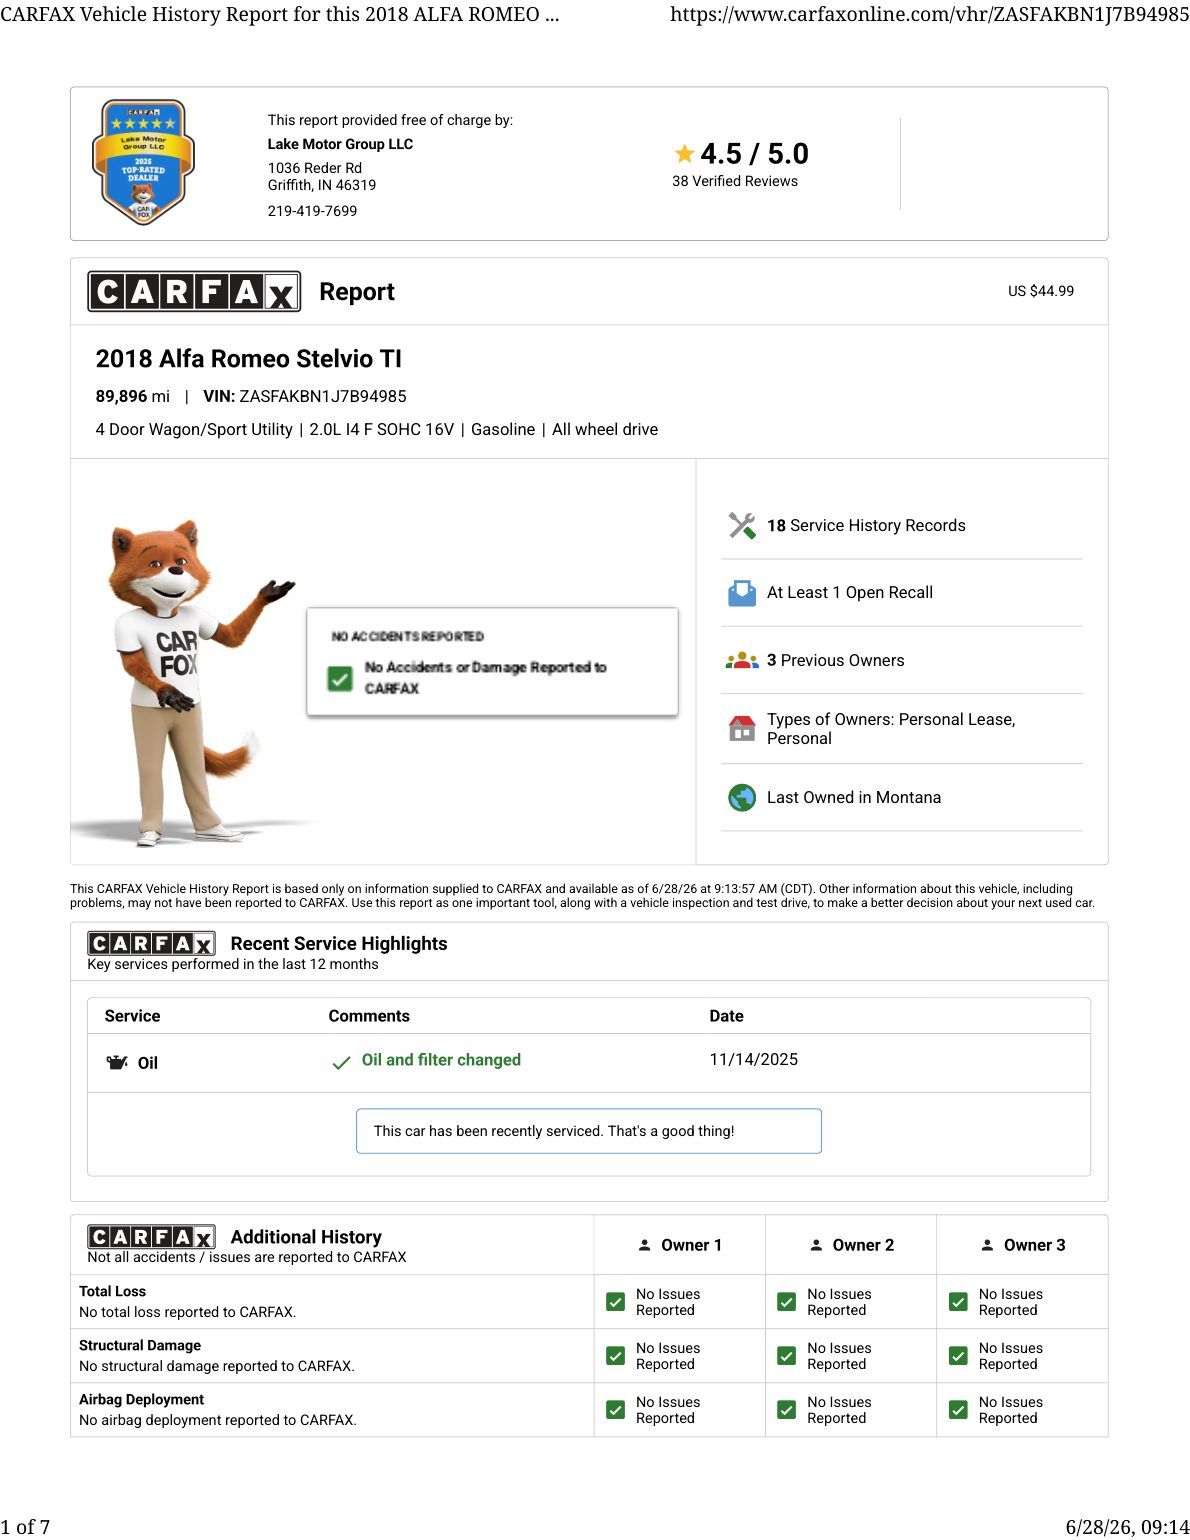Click the Comments column header

click(x=369, y=1016)
